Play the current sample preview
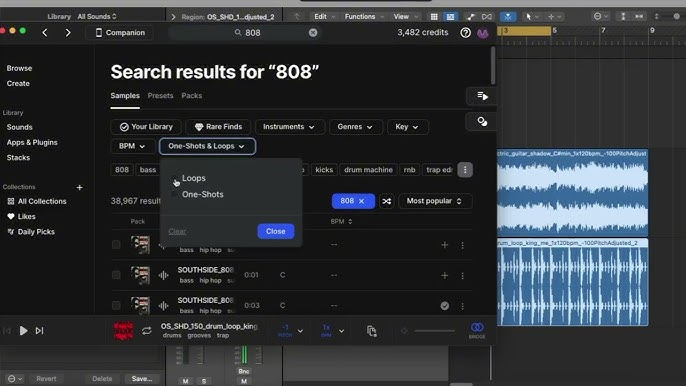 [24, 331]
